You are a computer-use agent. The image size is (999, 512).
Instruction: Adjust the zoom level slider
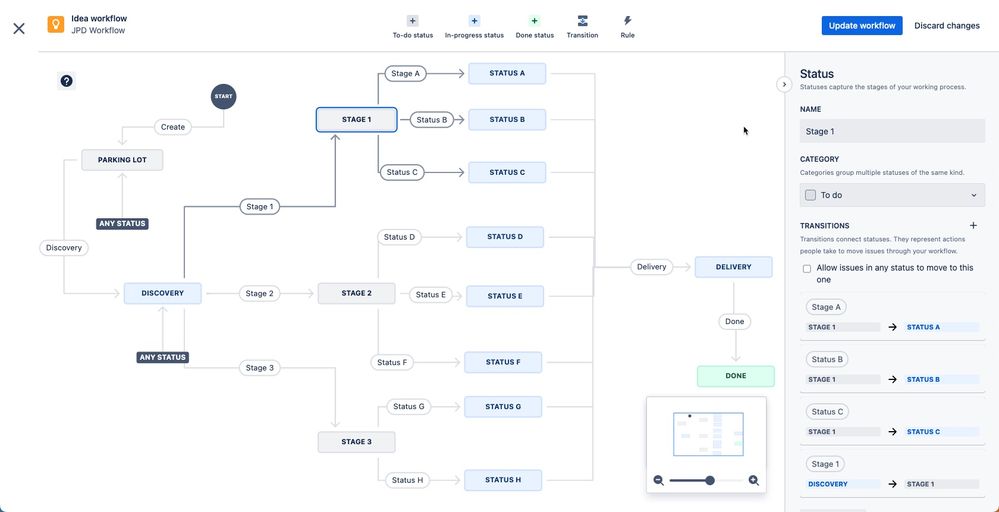coord(710,480)
